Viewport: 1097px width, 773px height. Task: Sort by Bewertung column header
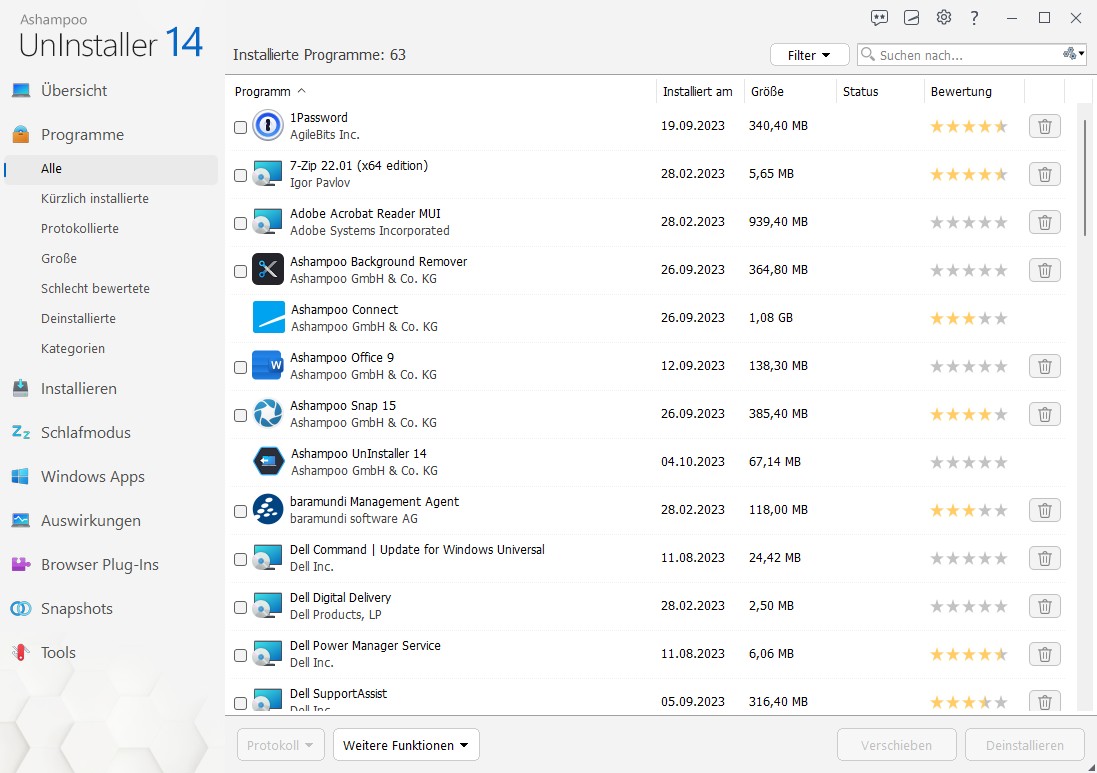961,92
